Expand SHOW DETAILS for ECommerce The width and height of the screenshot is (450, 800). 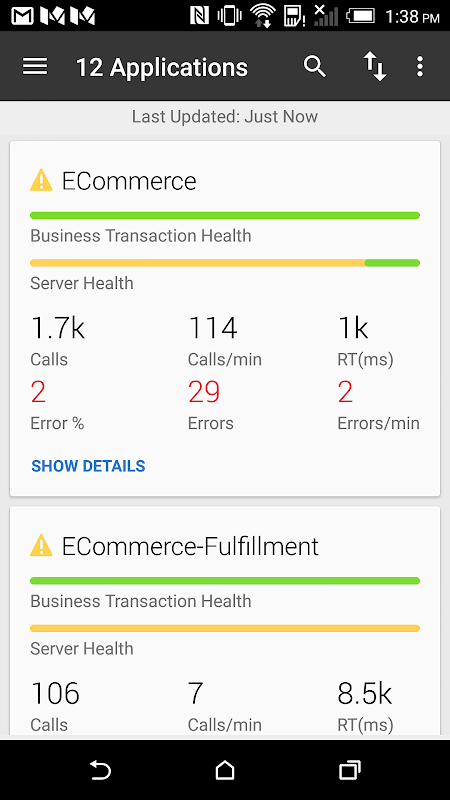(88, 466)
